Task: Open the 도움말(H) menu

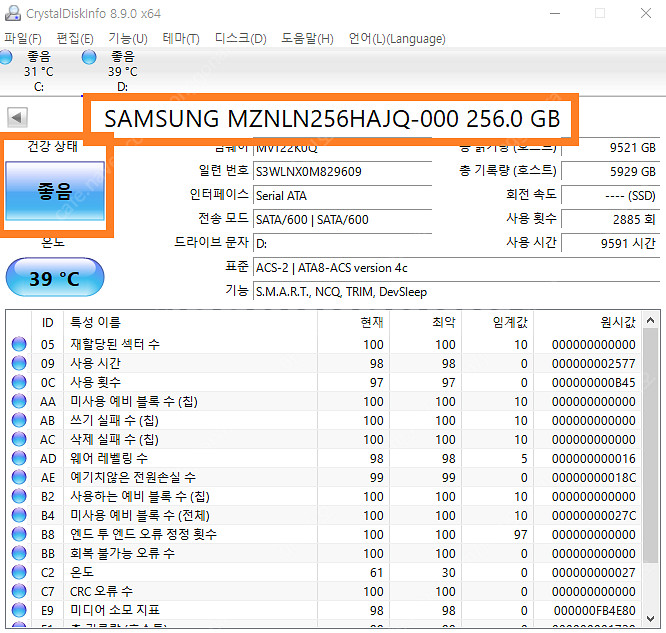Action: point(307,39)
